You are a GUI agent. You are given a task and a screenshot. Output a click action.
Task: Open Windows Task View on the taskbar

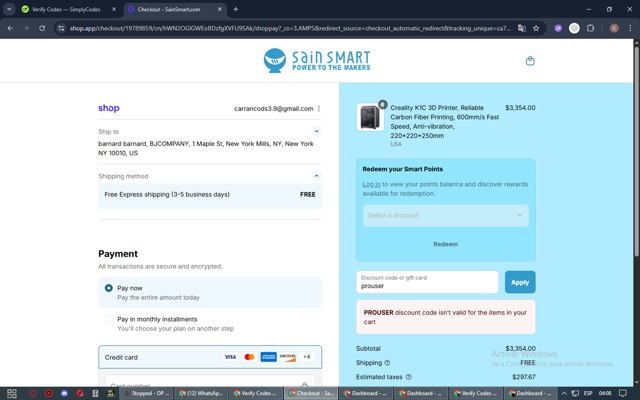(x=12, y=393)
